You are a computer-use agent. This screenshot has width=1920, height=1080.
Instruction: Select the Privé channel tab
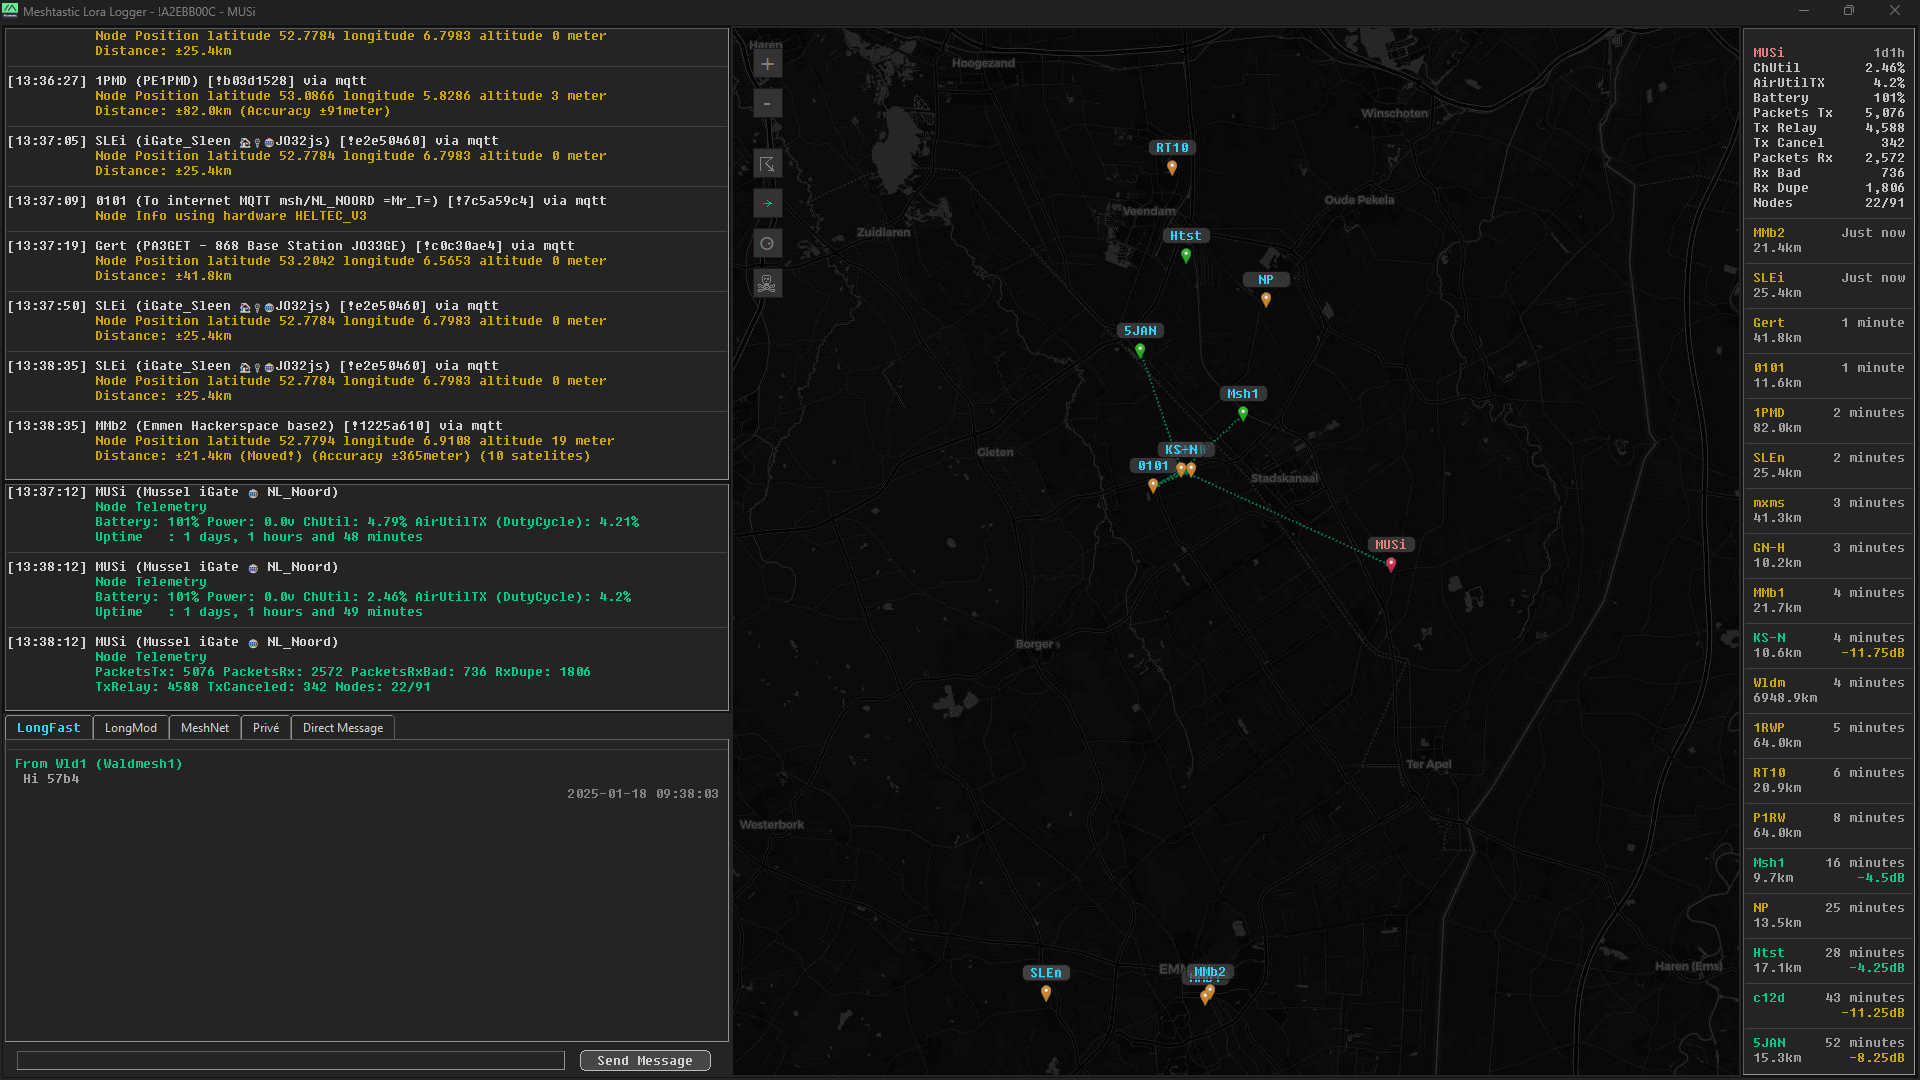click(266, 728)
